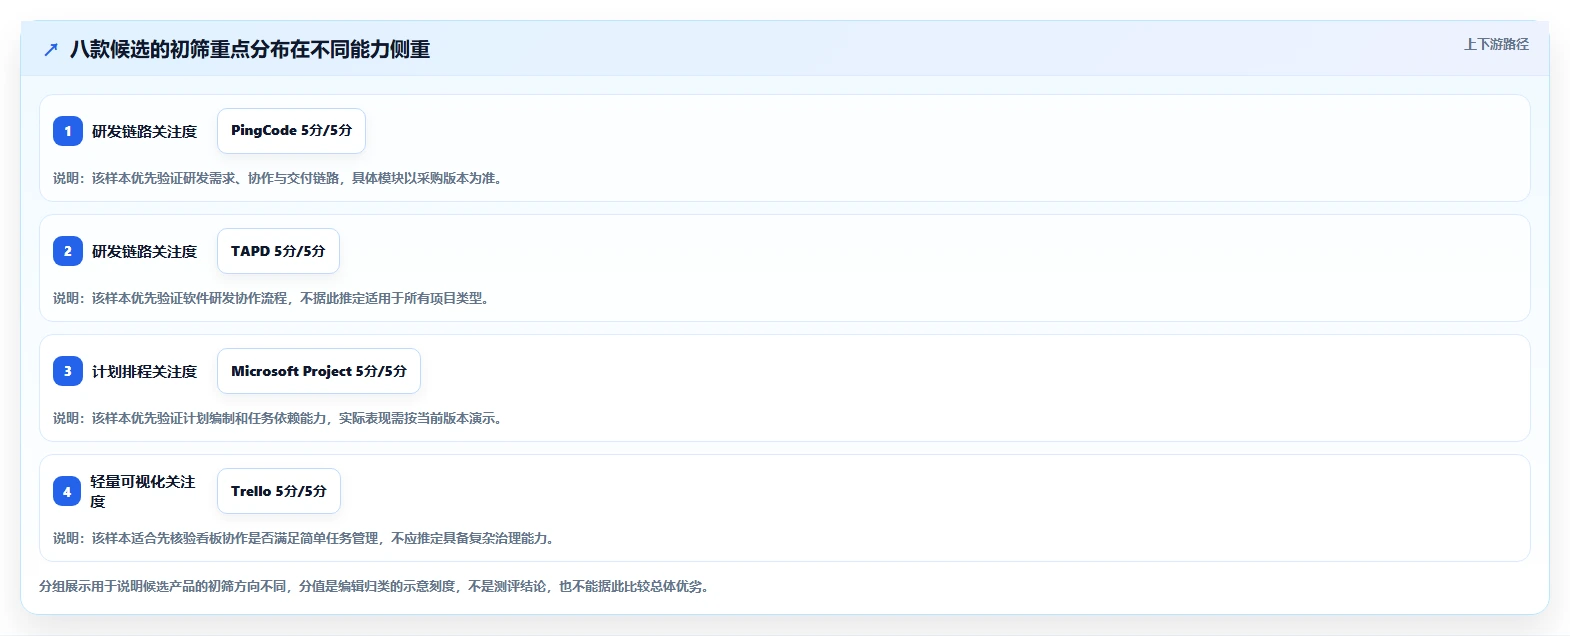Click the arrow icon beside the heading
1570x636 pixels.
pos(51,49)
